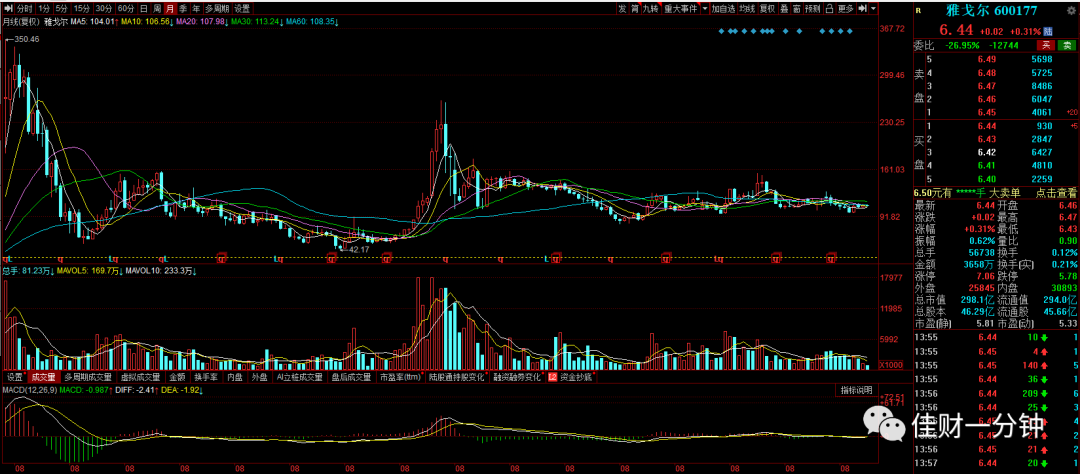
Task: Expand the 更多 options menu
Action: (846, 9)
